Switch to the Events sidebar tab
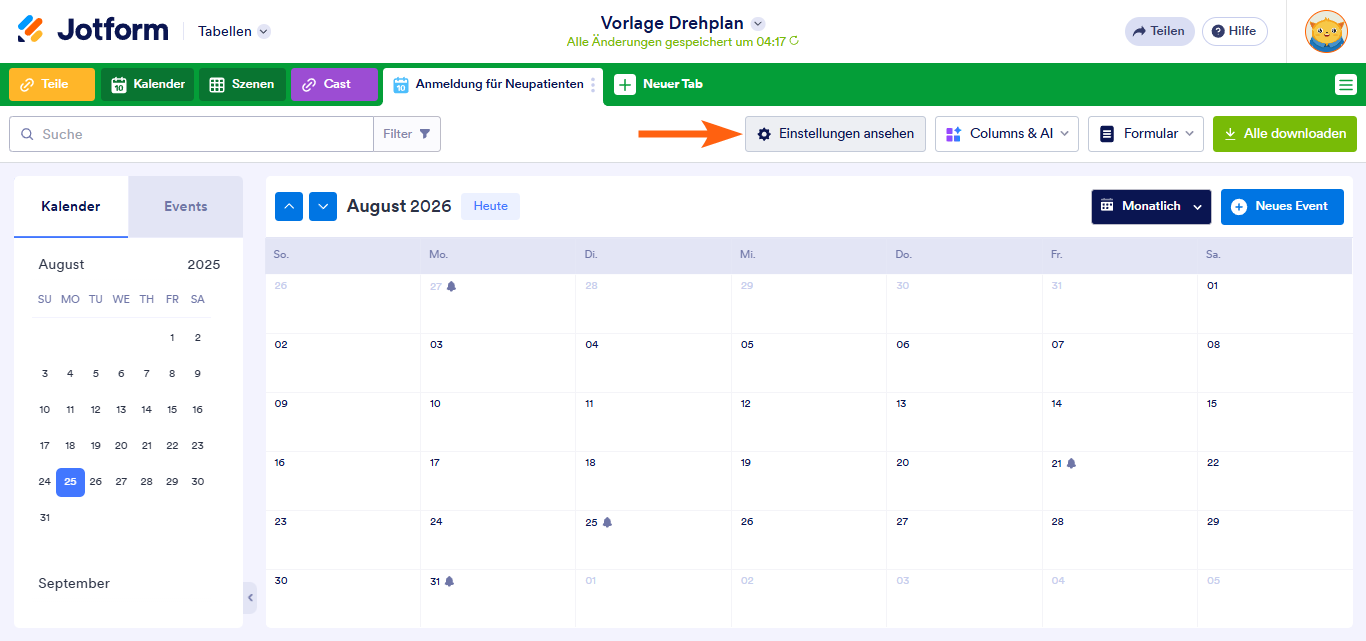This screenshot has height=641, width=1366. coord(185,207)
